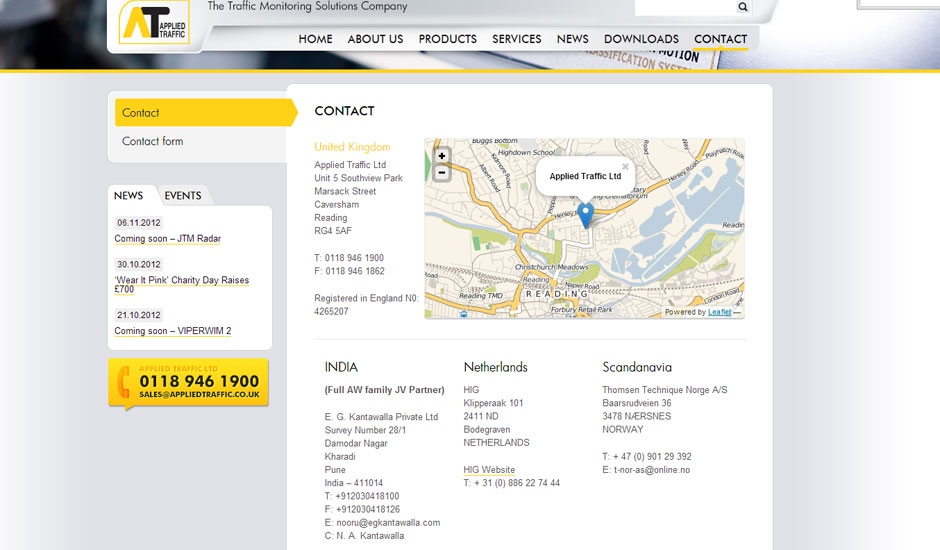This screenshot has width=940, height=550.
Task: Open the HOME menu item
Action: coord(315,39)
